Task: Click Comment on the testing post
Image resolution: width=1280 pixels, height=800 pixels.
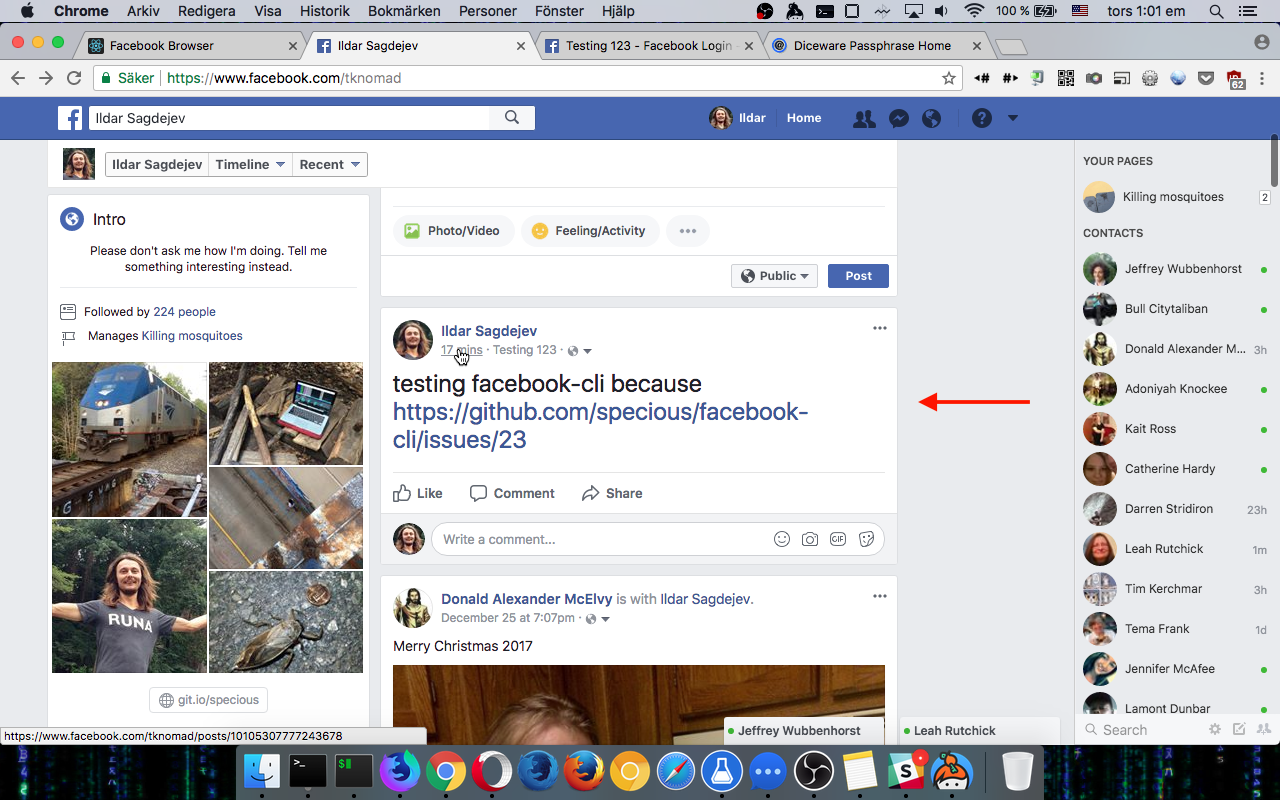Action: pyautogui.click(x=512, y=493)
